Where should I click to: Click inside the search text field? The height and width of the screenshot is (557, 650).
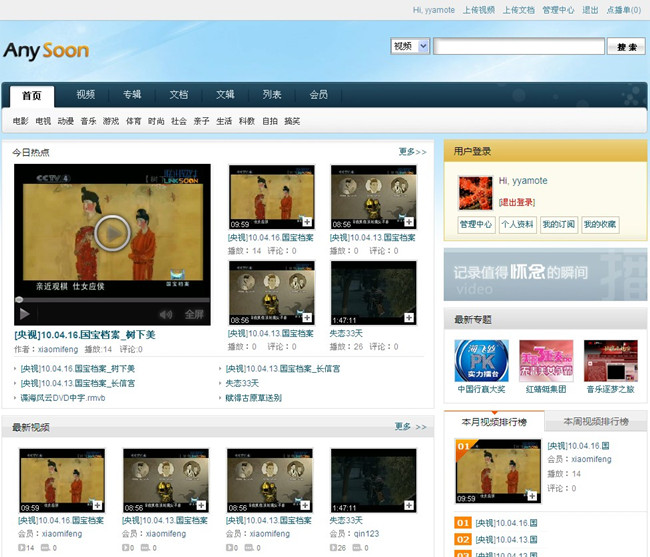(x=518, y=47)
